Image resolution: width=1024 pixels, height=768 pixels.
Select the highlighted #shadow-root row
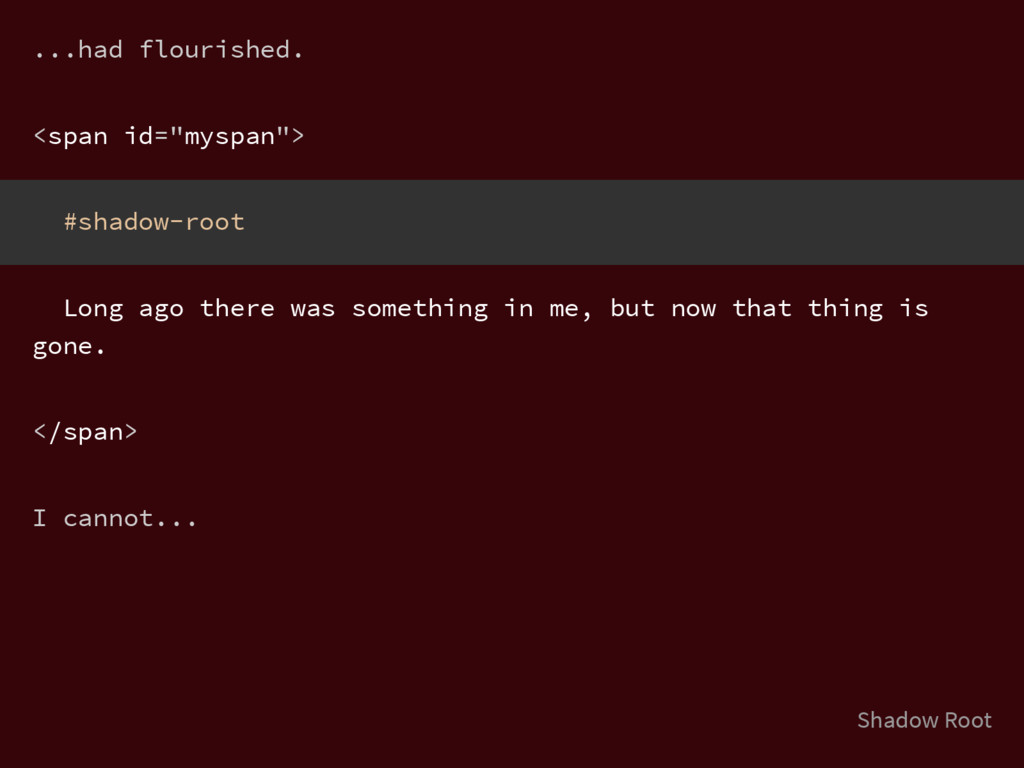click(x=512, y=222)
